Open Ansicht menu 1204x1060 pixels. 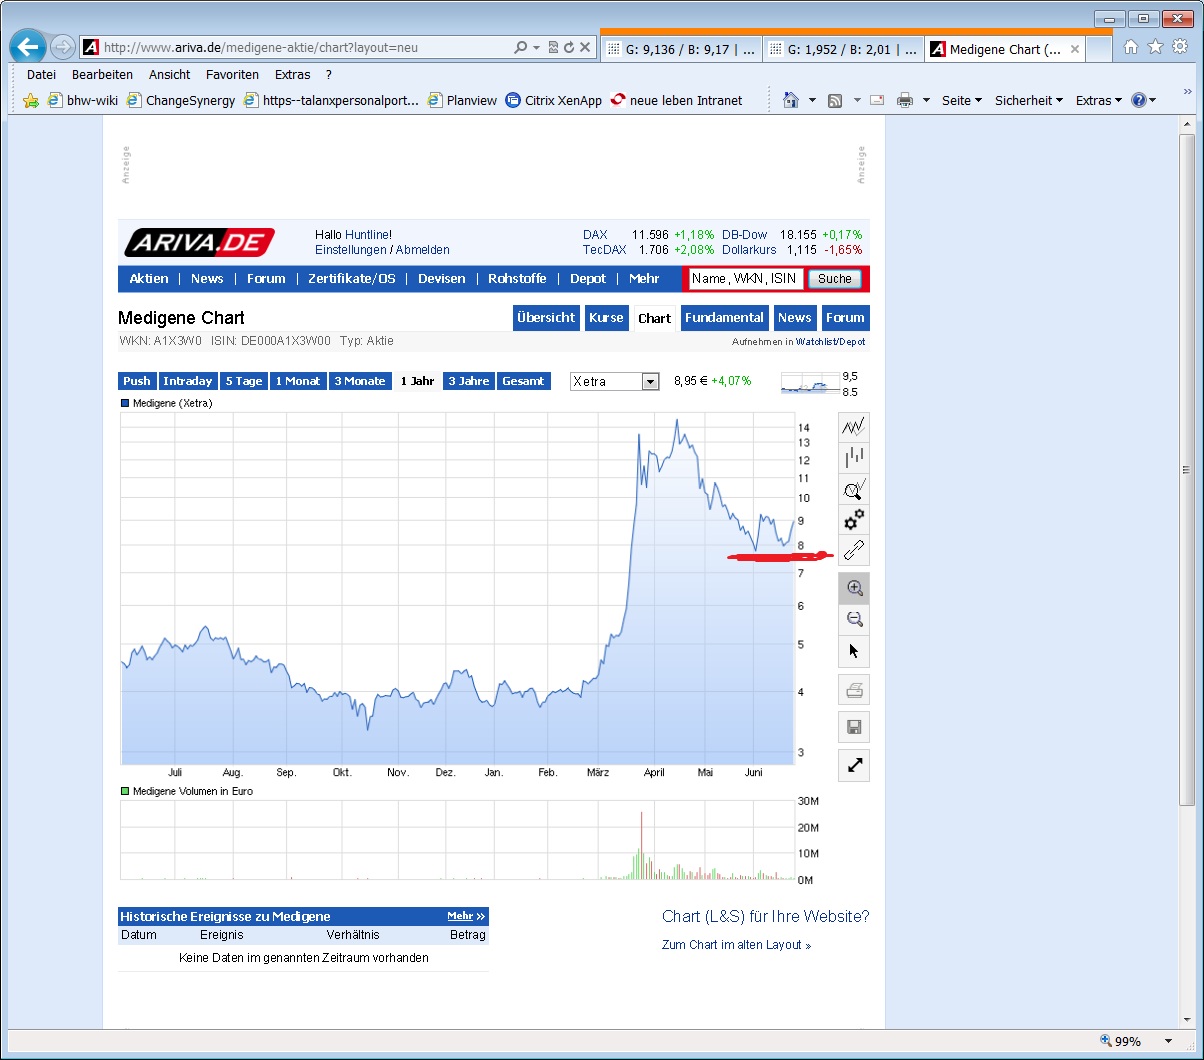point(170,75)
